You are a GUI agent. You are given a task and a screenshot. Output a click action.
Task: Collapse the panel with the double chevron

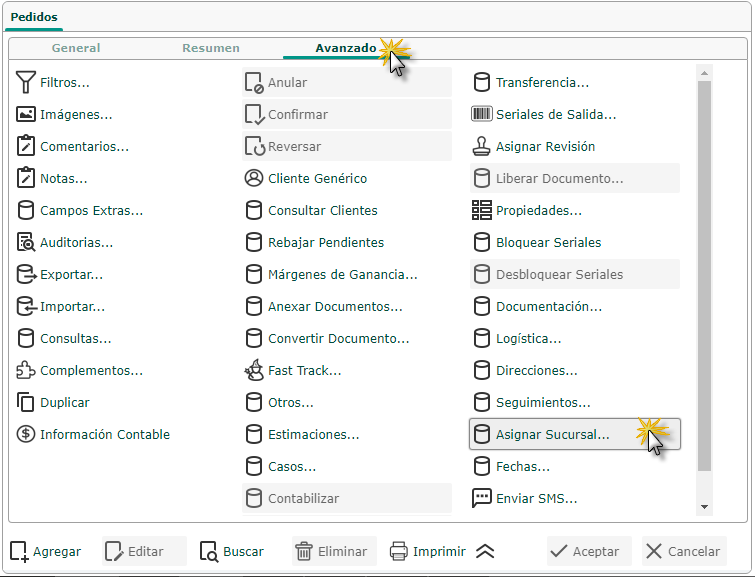[x=485, y=551]
